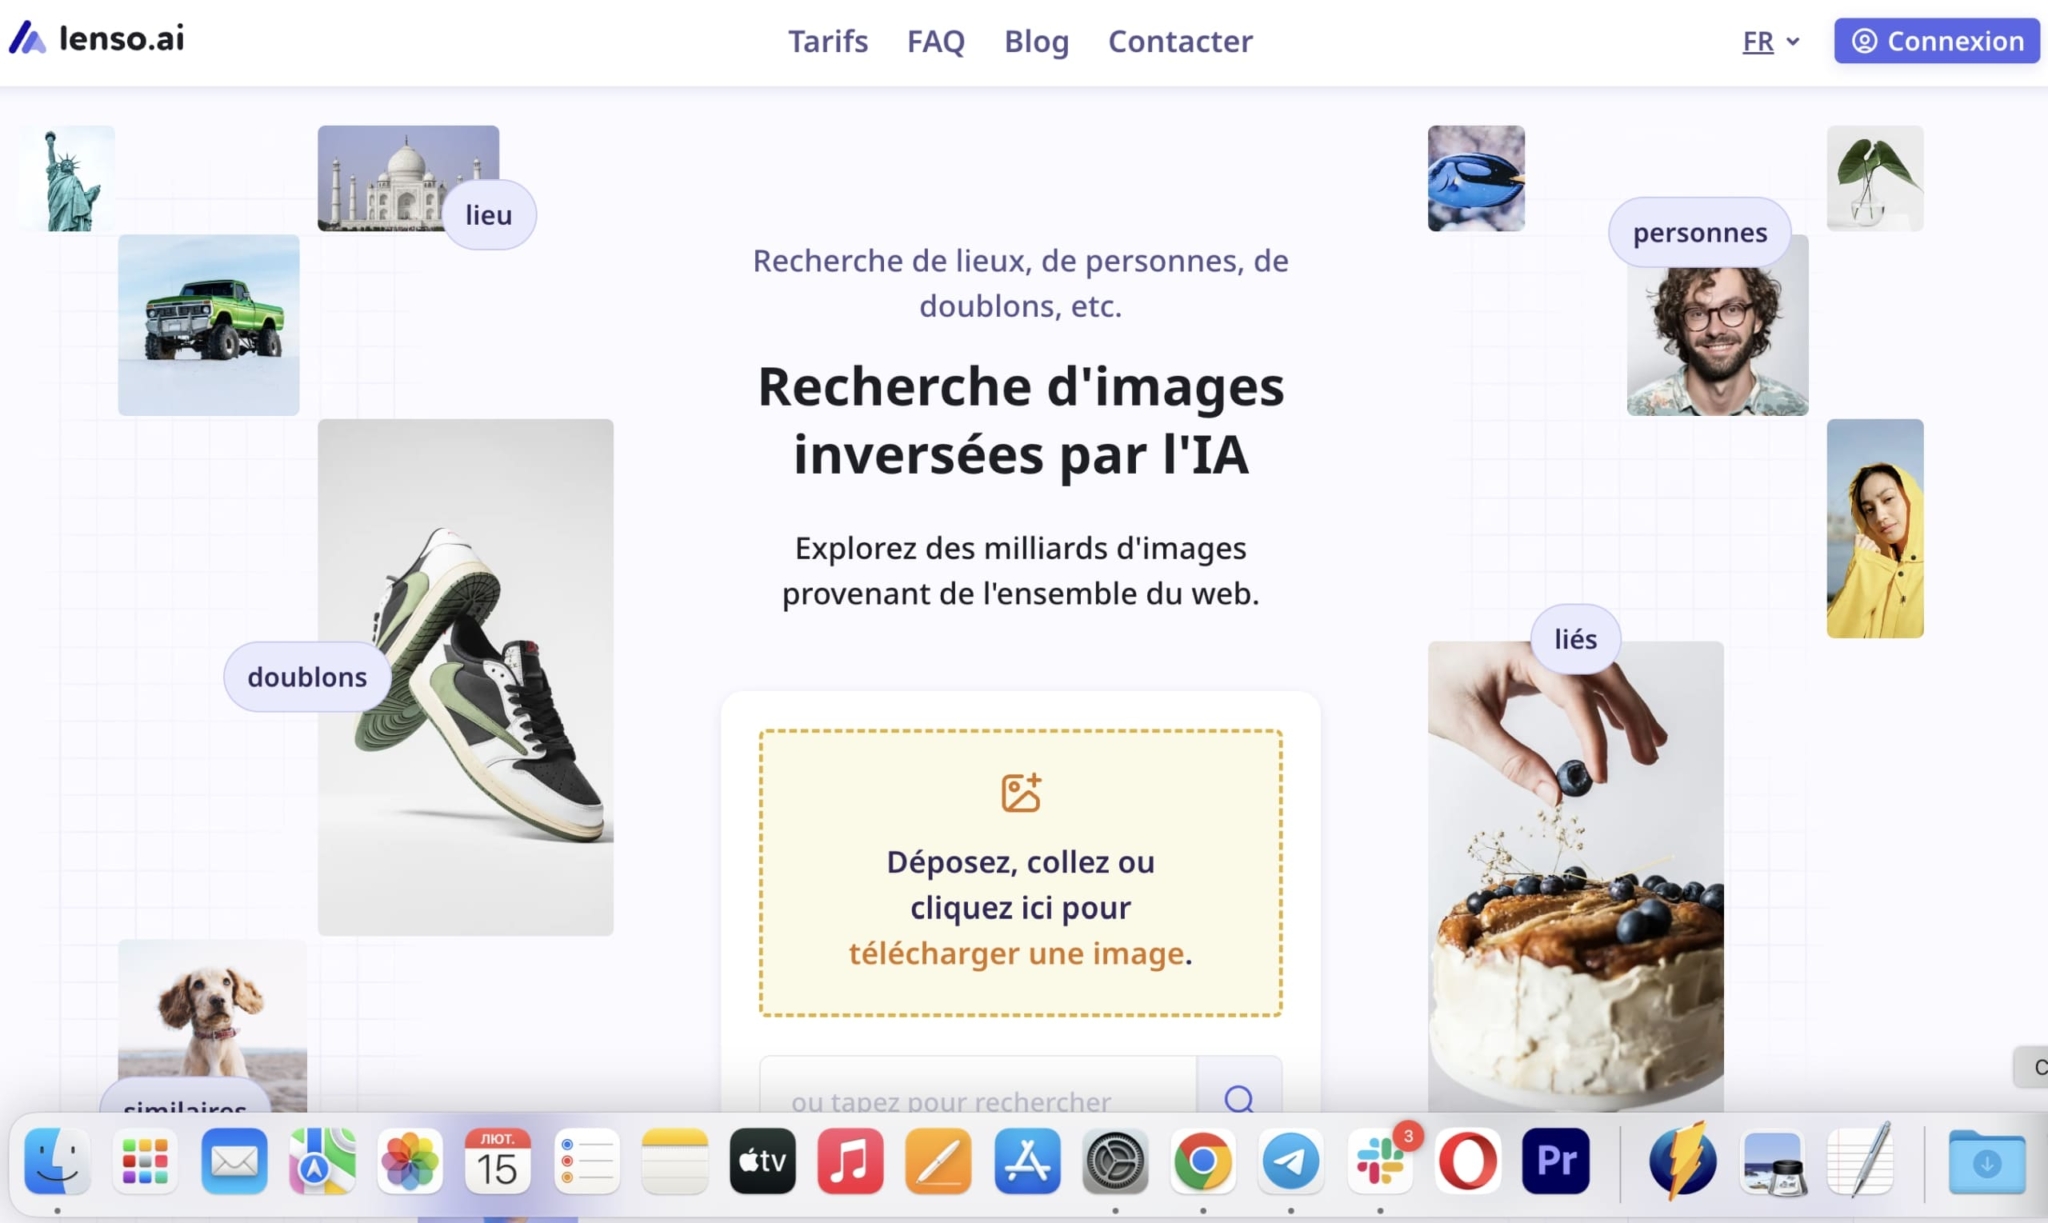Open the Opera browser from the dock
This screenshot has width=2048, height=1223.
[x=1466, y=1160]
